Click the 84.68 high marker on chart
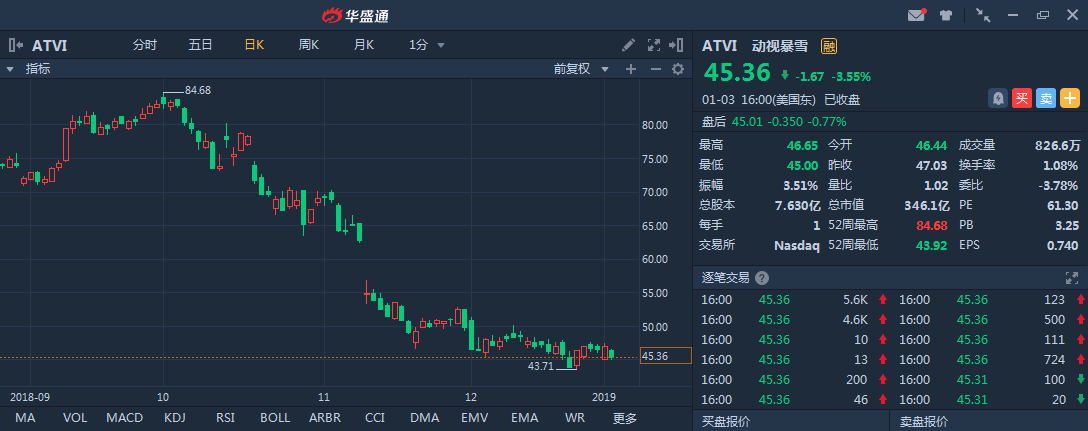1088x431 pixels. point(198,90)
